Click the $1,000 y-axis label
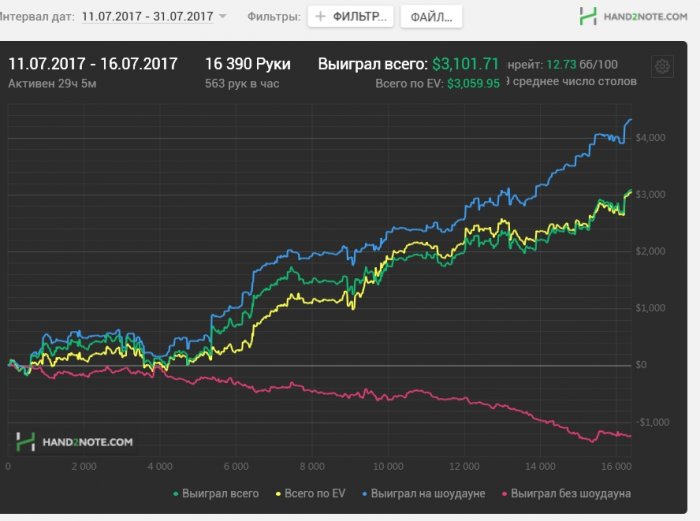The width and height of the screenshot is (700, 521). [650, 308]
